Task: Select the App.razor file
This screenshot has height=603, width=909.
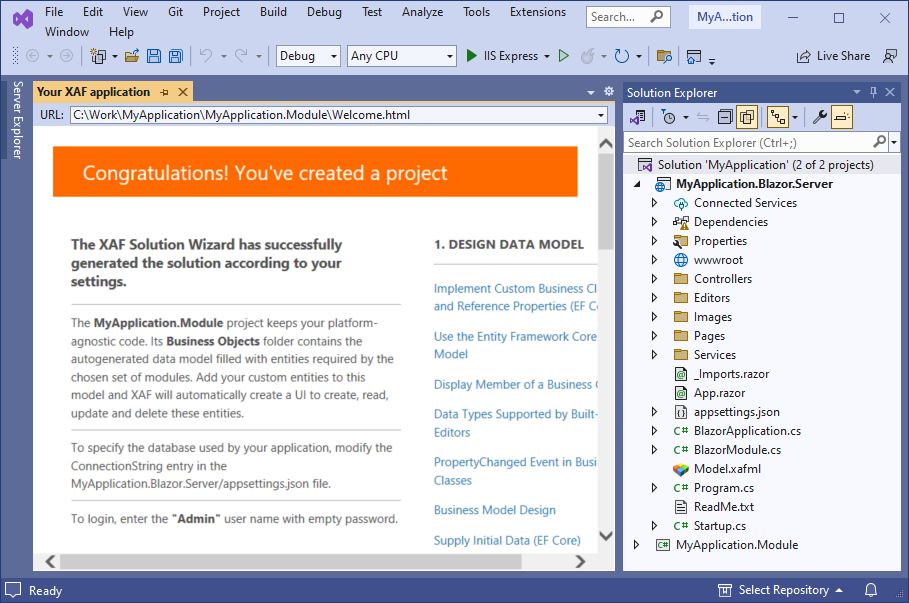Action: click(719, 393)
